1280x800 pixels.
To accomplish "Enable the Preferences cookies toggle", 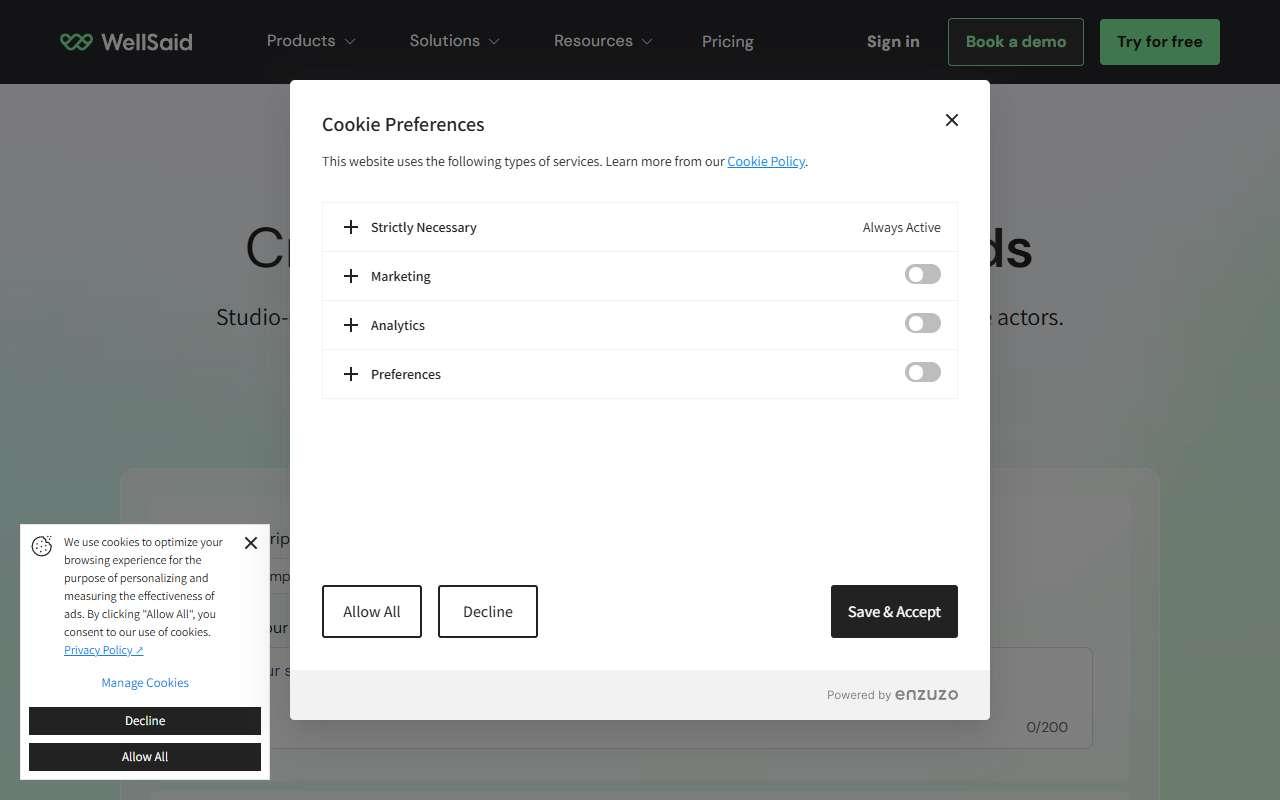I will click(x=923, y=372).
